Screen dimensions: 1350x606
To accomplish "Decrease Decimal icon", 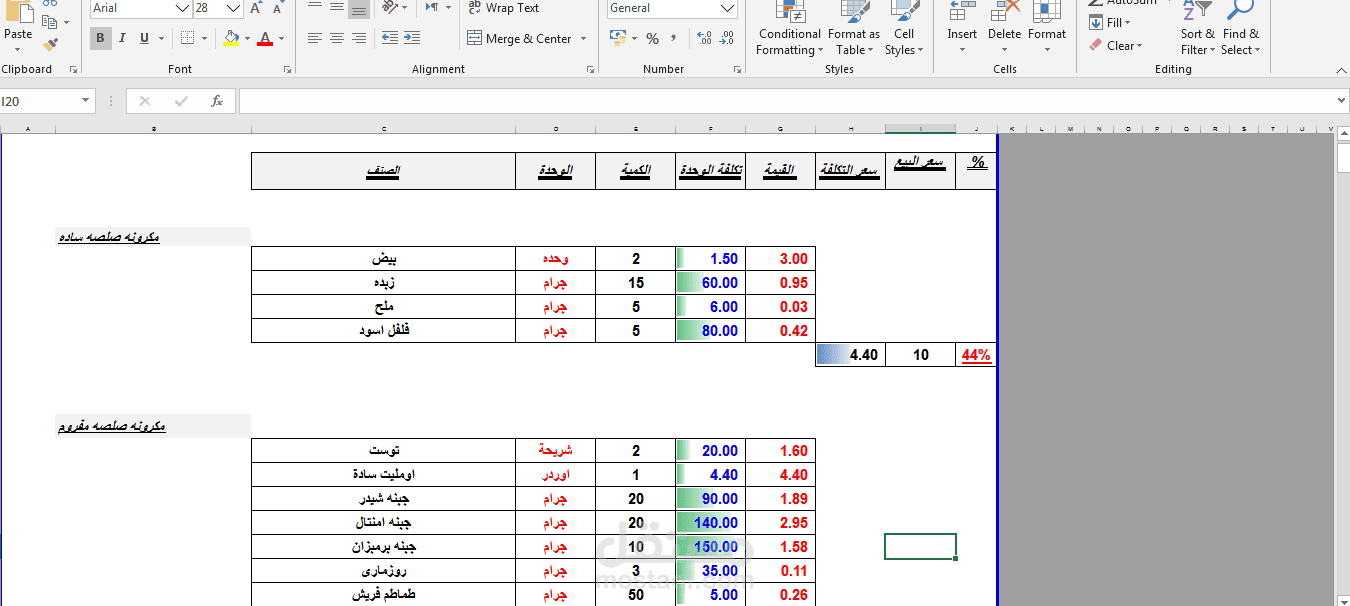I will click(727, 39).
